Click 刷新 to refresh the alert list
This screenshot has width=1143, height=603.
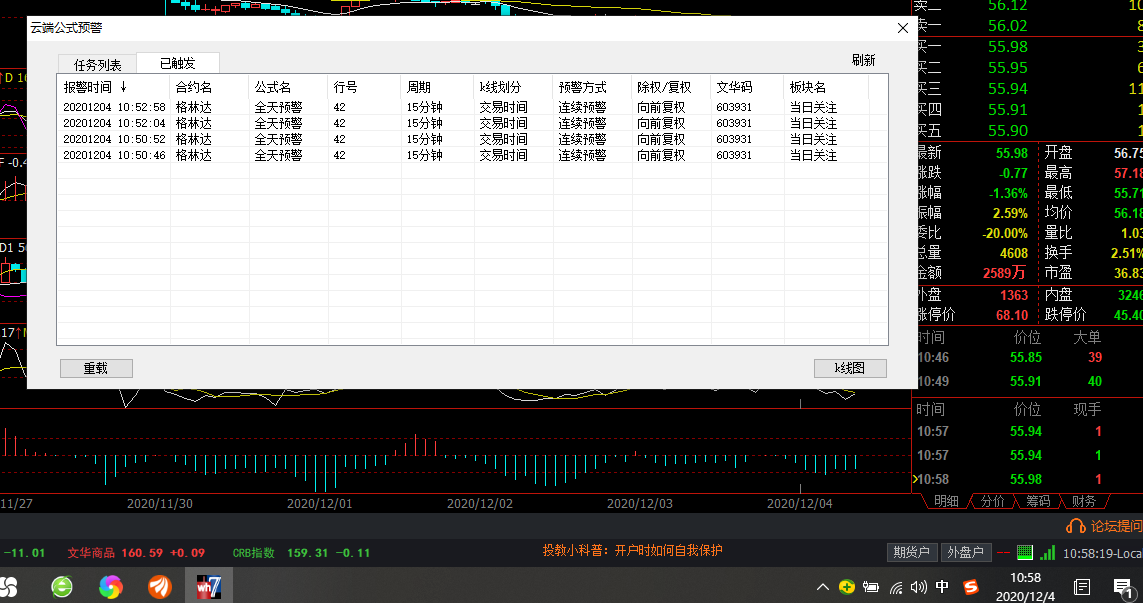(x=863, y=60)
